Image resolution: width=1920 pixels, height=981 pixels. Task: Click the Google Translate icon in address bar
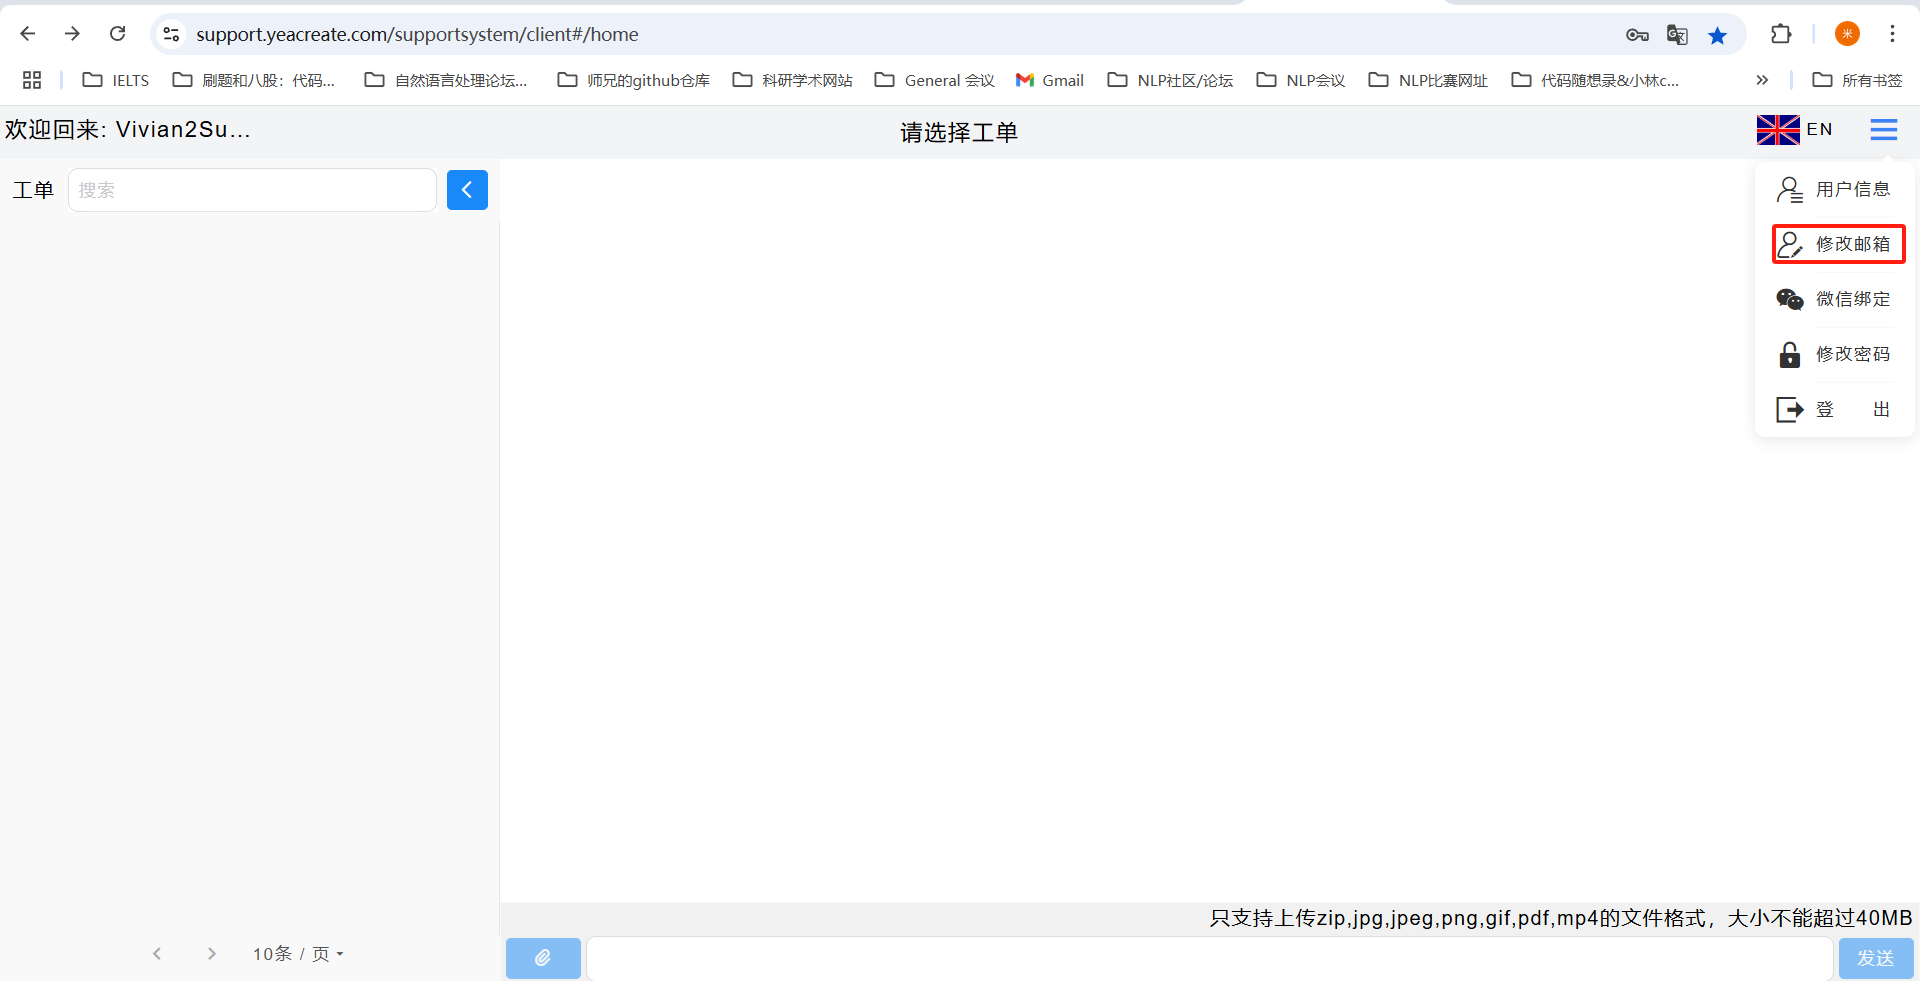coord(1677,35)
